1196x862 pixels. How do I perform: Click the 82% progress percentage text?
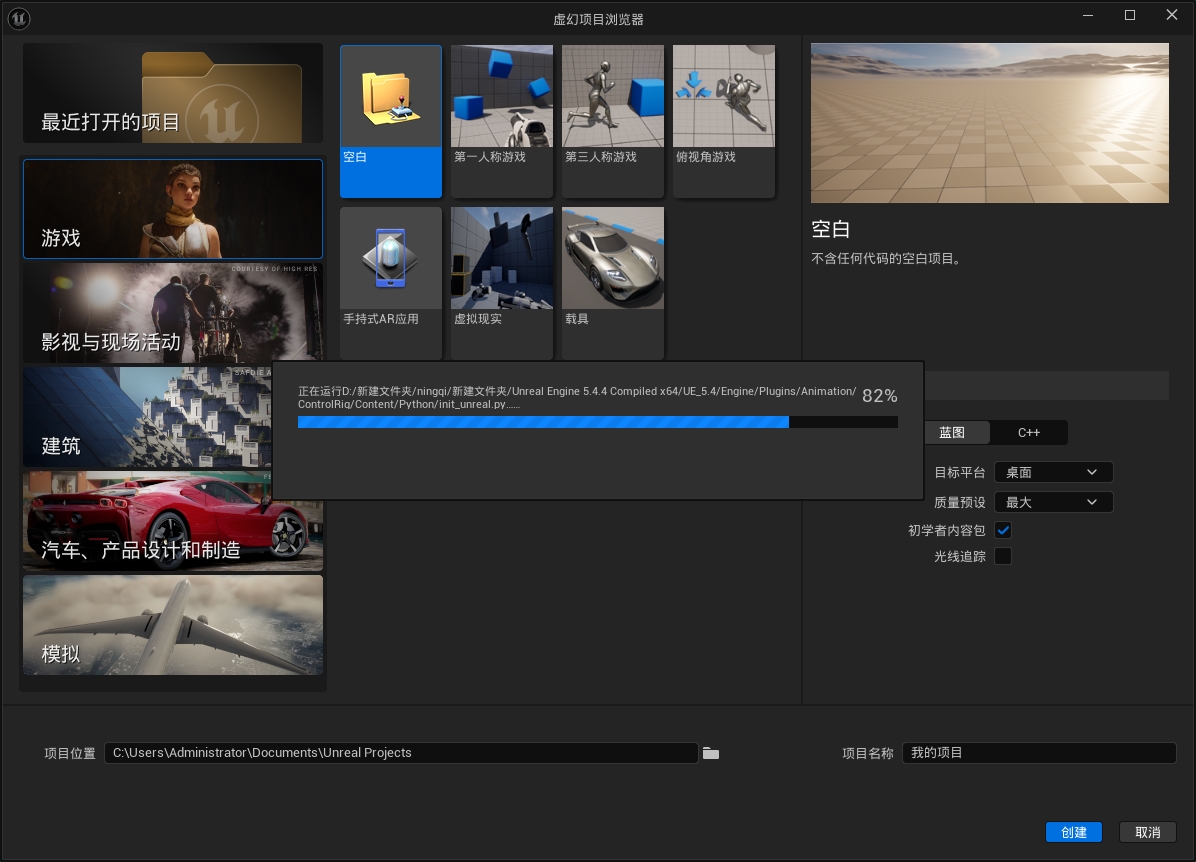coord(879,396)
